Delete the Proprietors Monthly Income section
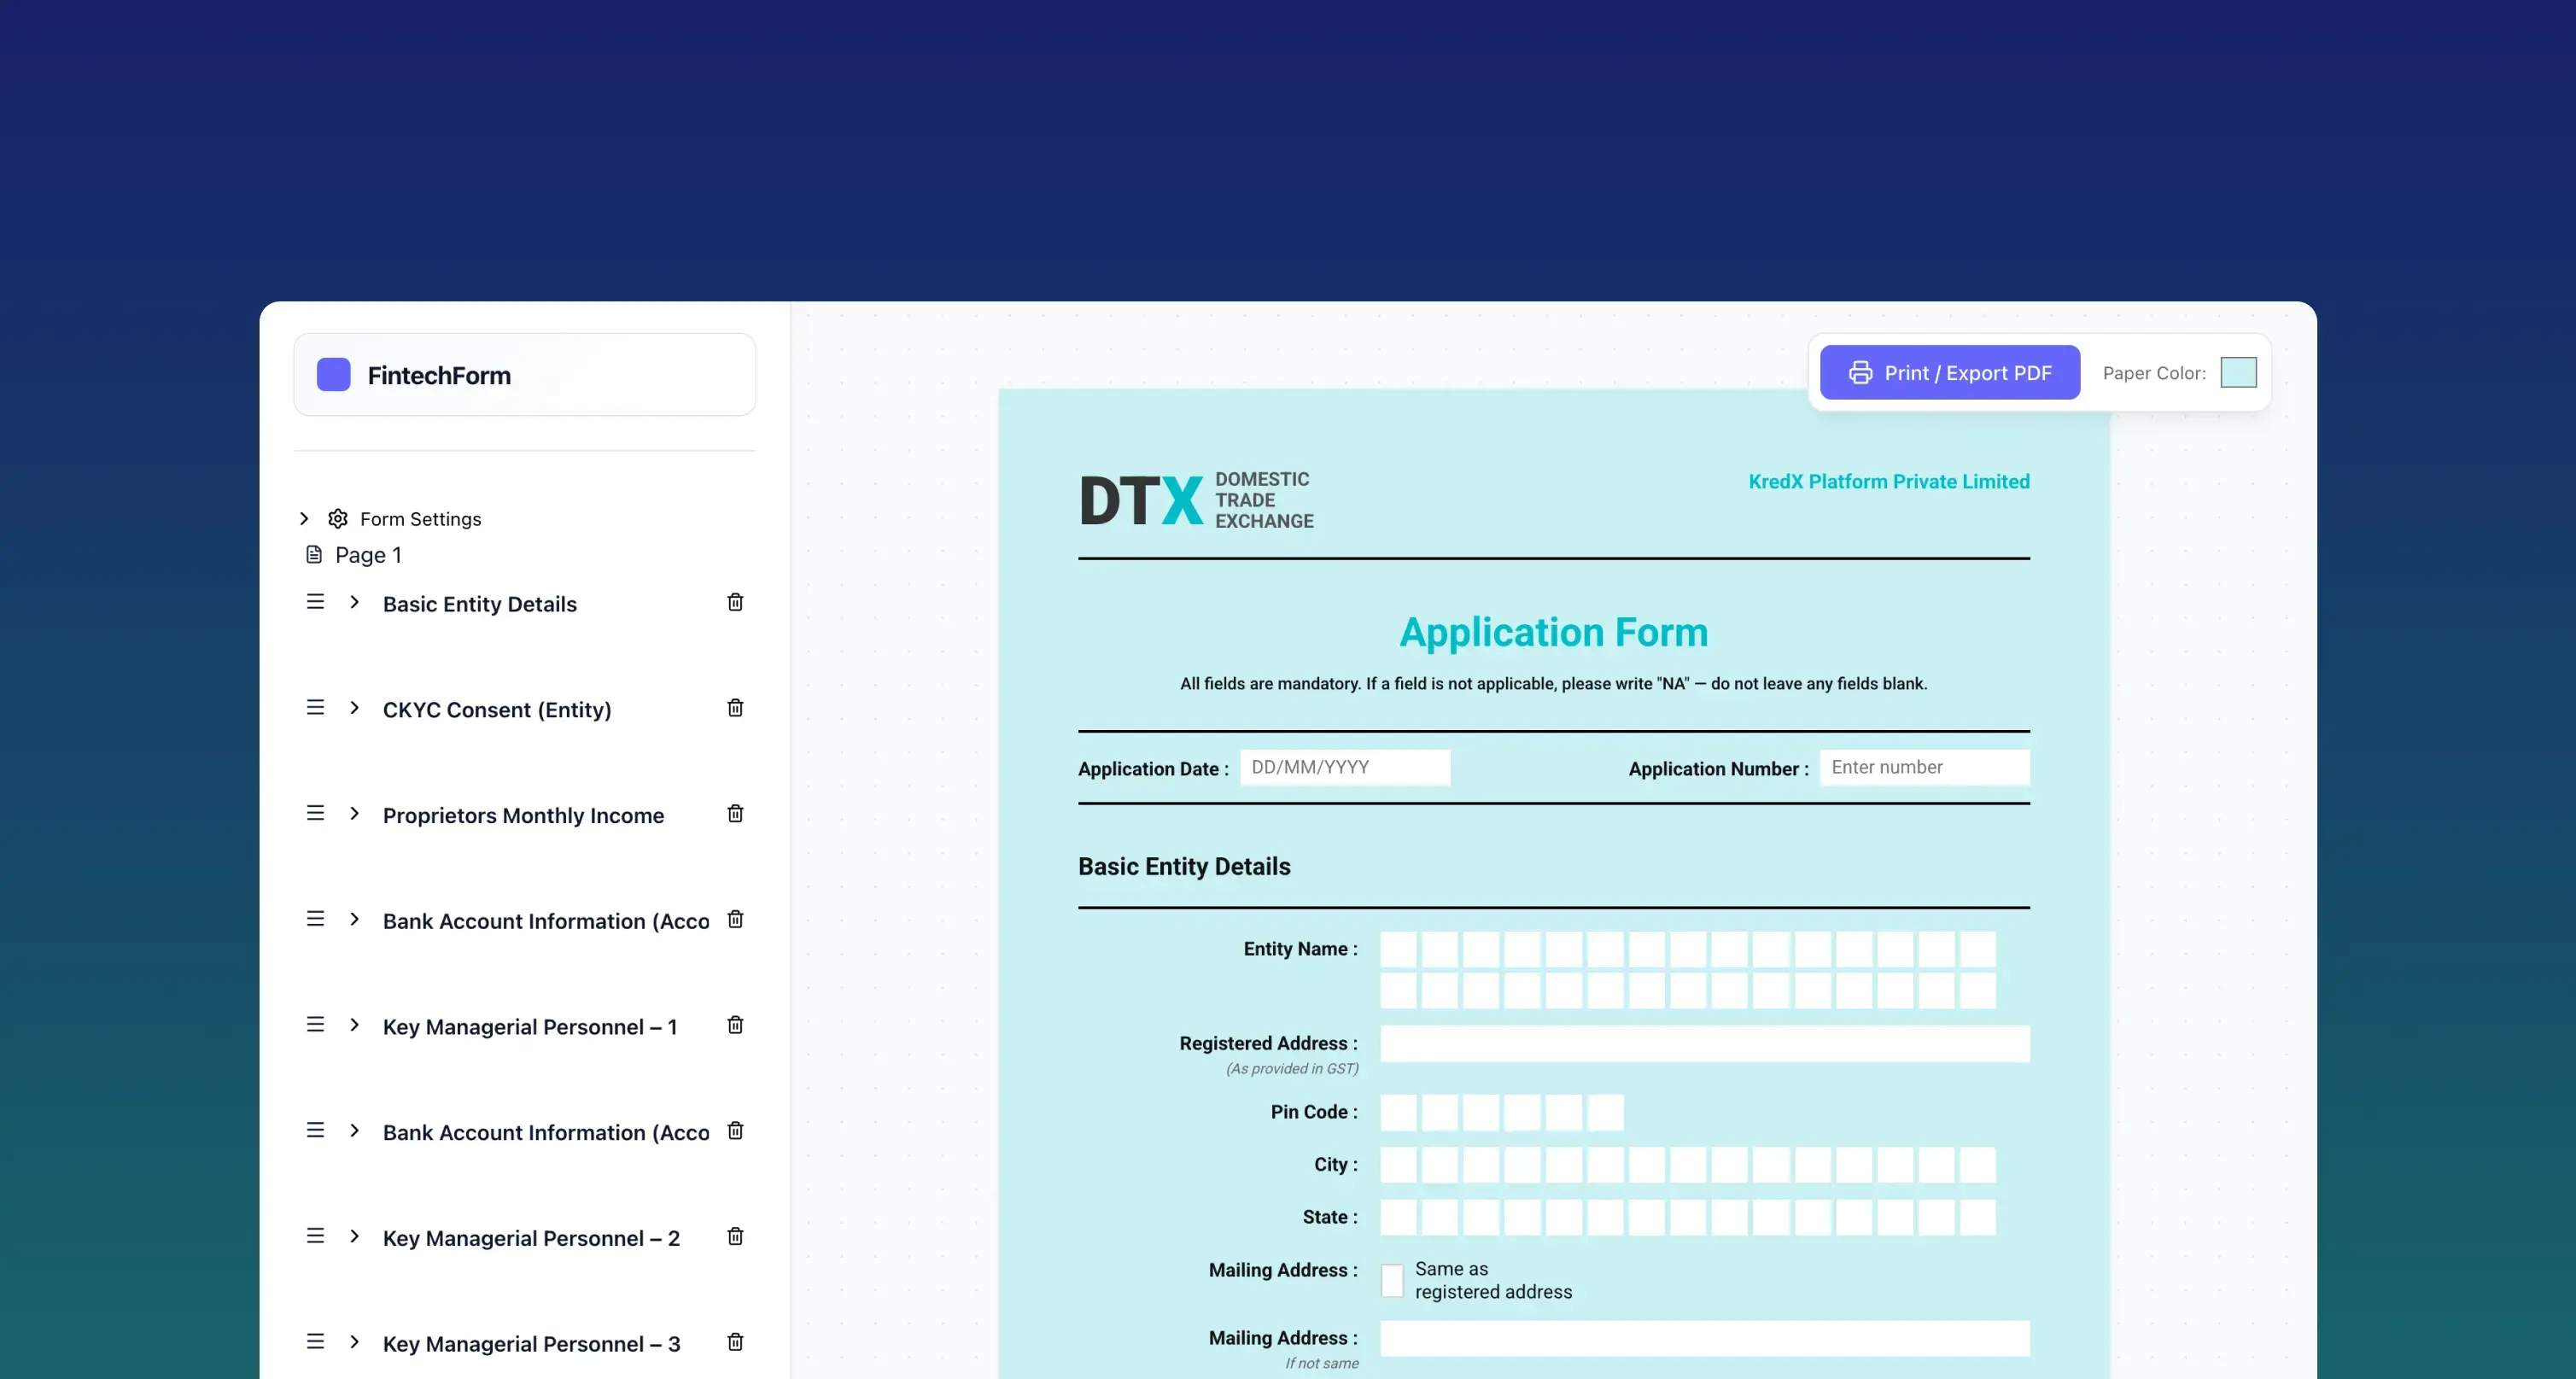Image resolution: width=2576 pixels, height=1379 pixels. pos(735,813)
